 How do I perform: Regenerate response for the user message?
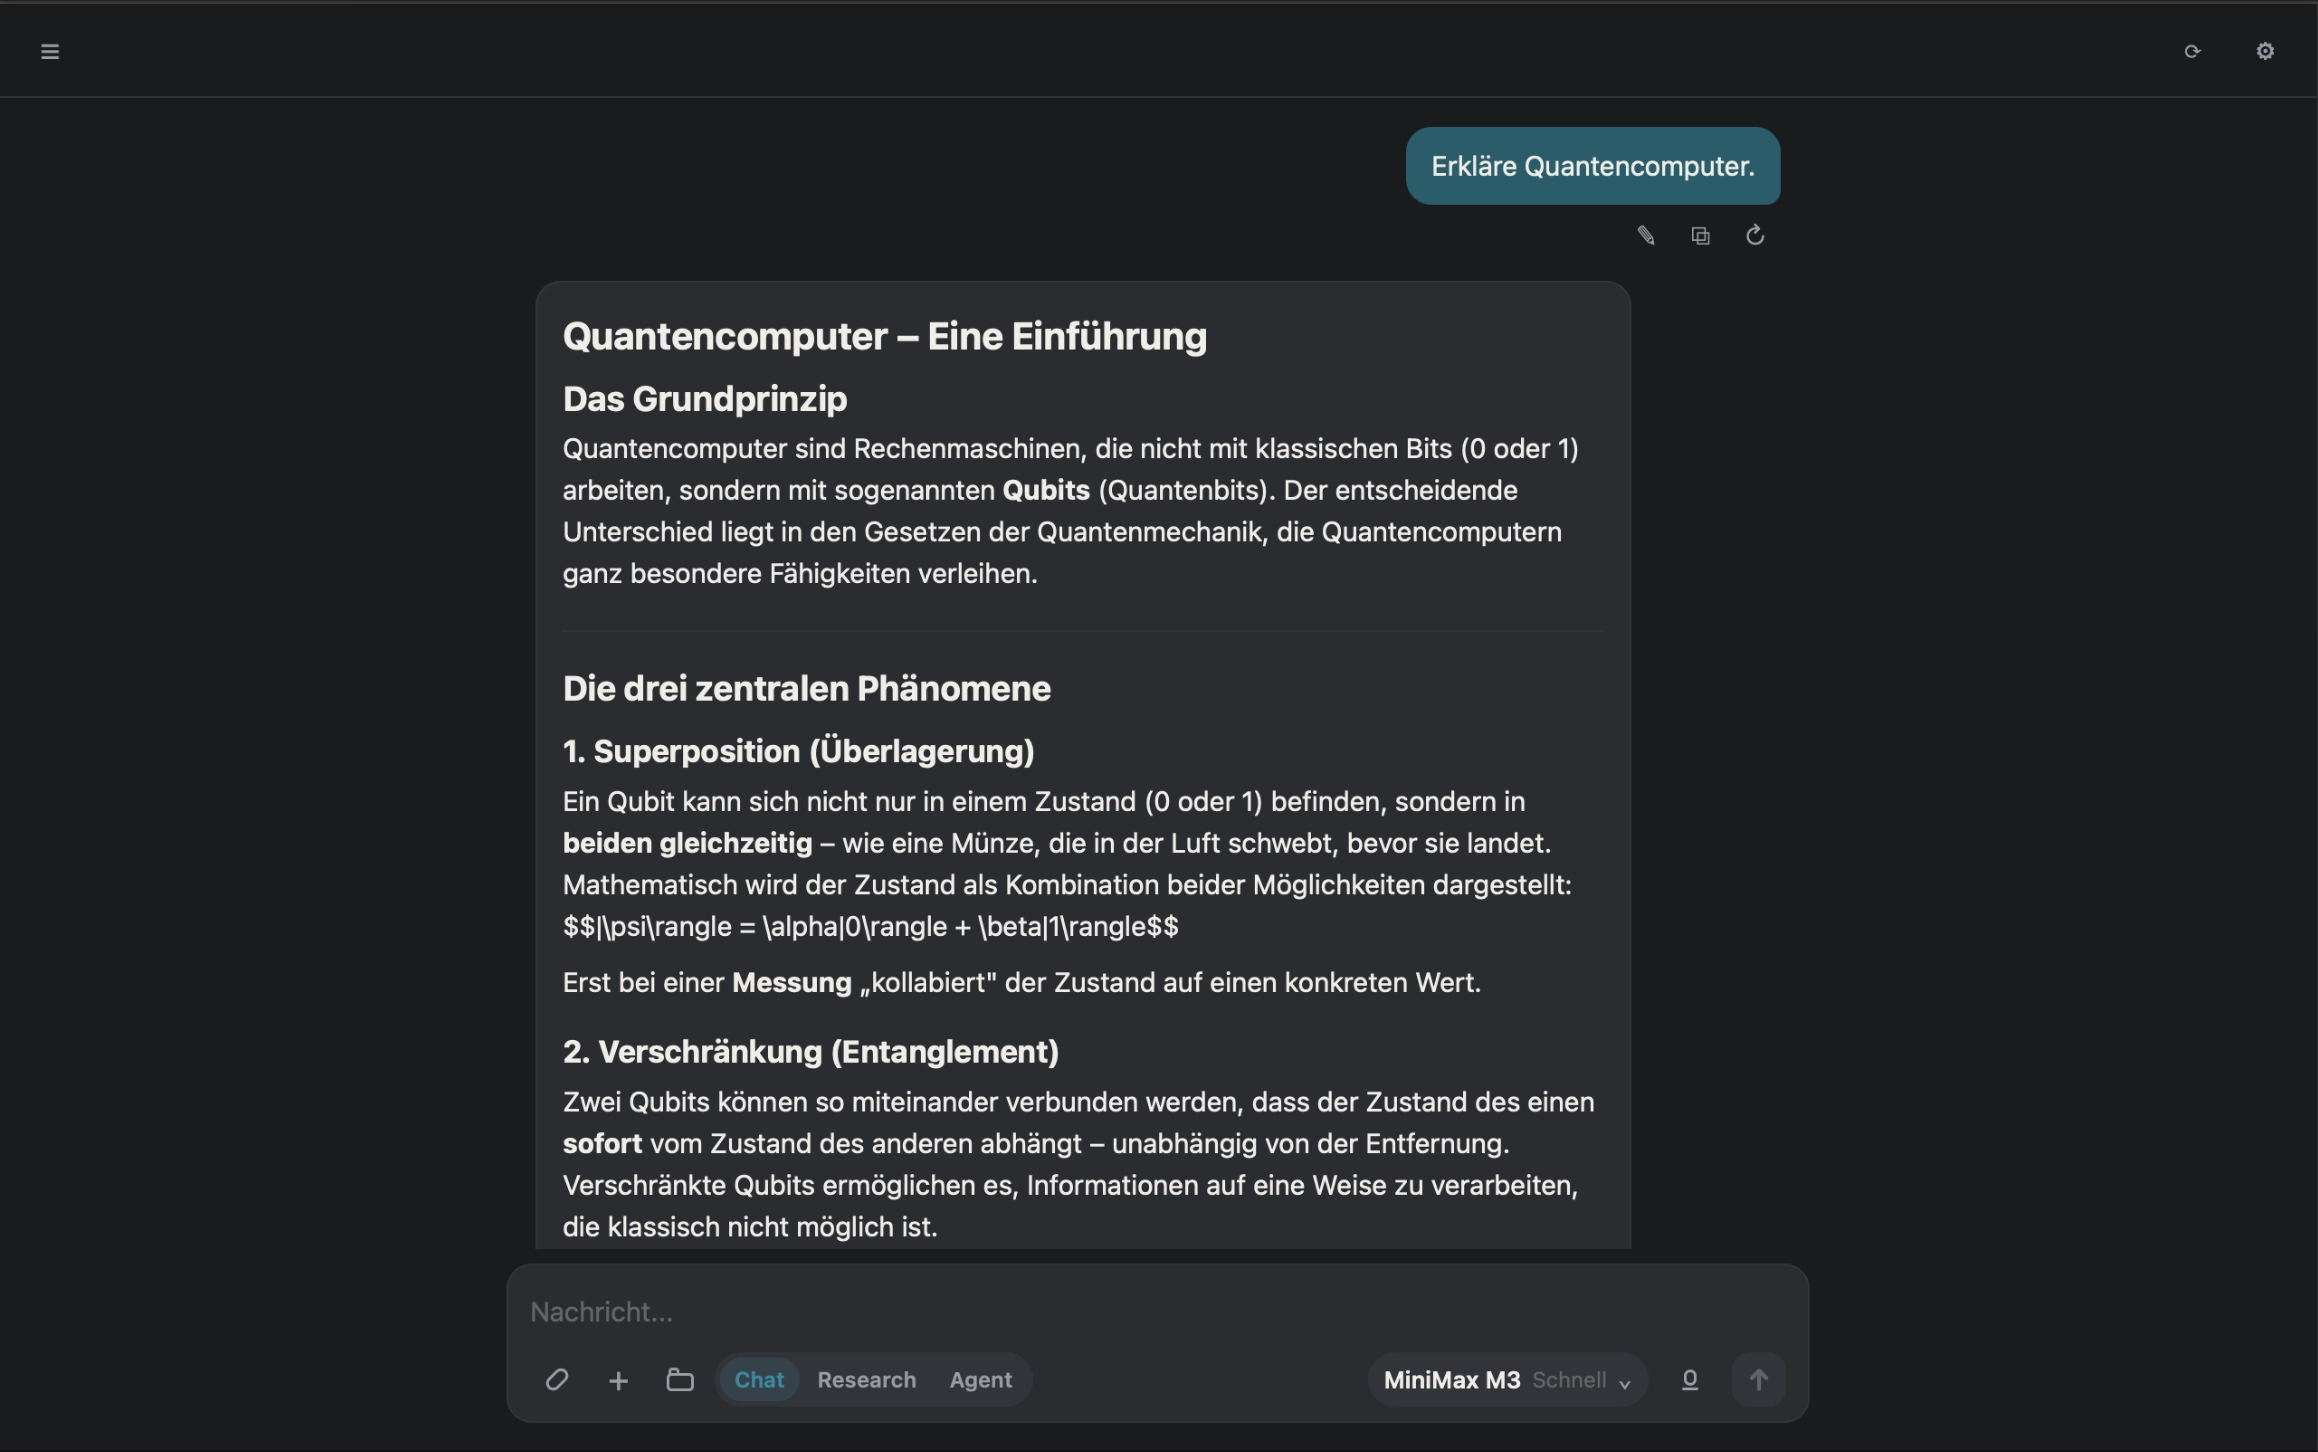(1755, 235)
